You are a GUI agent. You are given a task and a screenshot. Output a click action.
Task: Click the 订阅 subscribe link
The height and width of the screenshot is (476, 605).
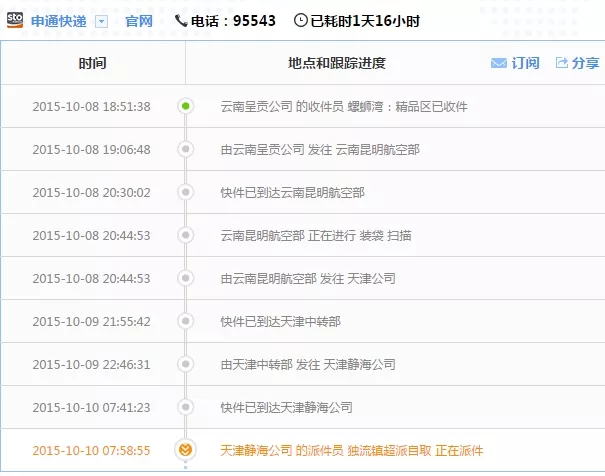pos(525,63)
